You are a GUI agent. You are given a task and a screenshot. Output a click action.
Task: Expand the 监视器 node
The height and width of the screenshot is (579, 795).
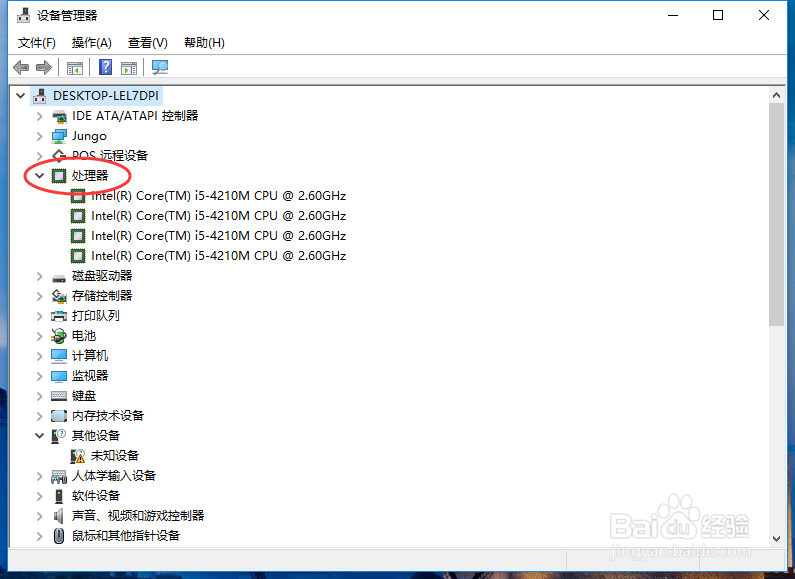(40, 376)
